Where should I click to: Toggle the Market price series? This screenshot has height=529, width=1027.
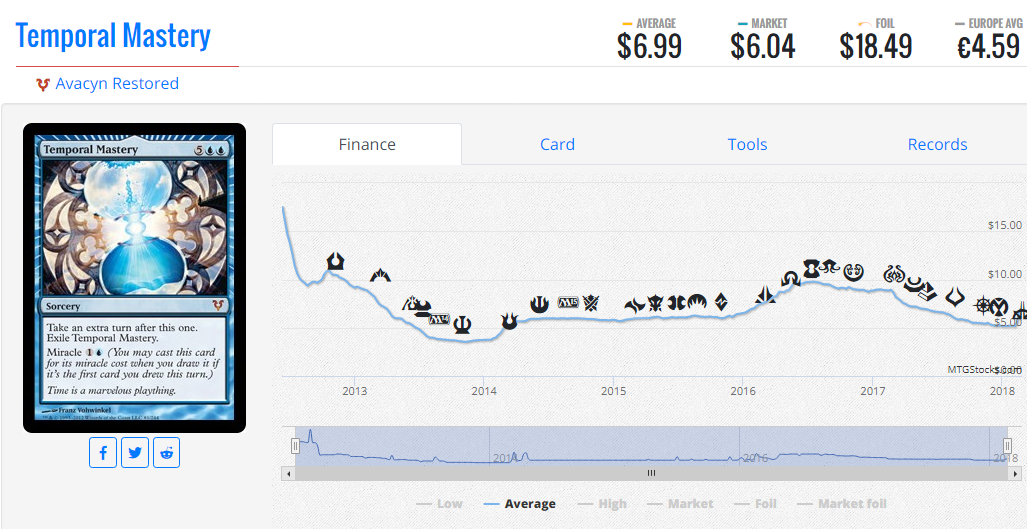(680, 503)
